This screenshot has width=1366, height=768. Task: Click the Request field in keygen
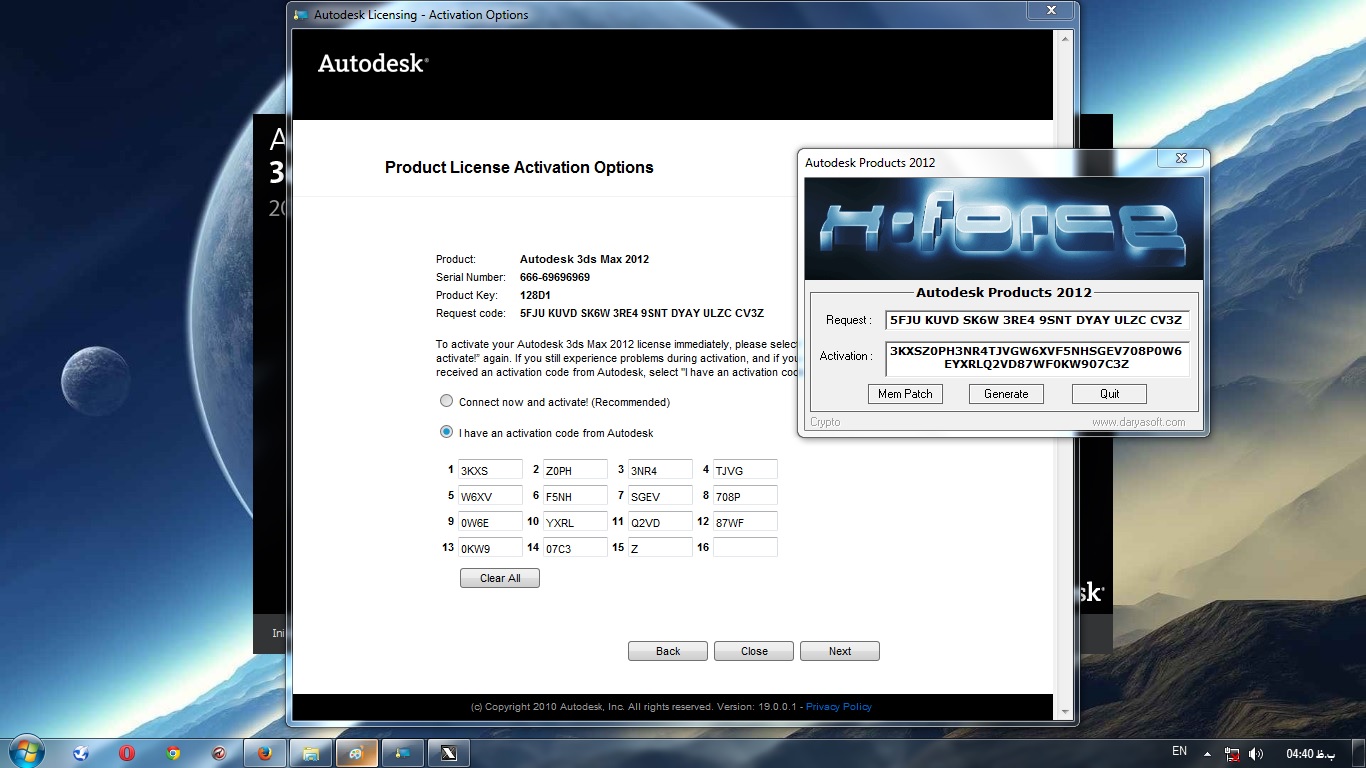pyautogui.click(x=1037, y=320)
